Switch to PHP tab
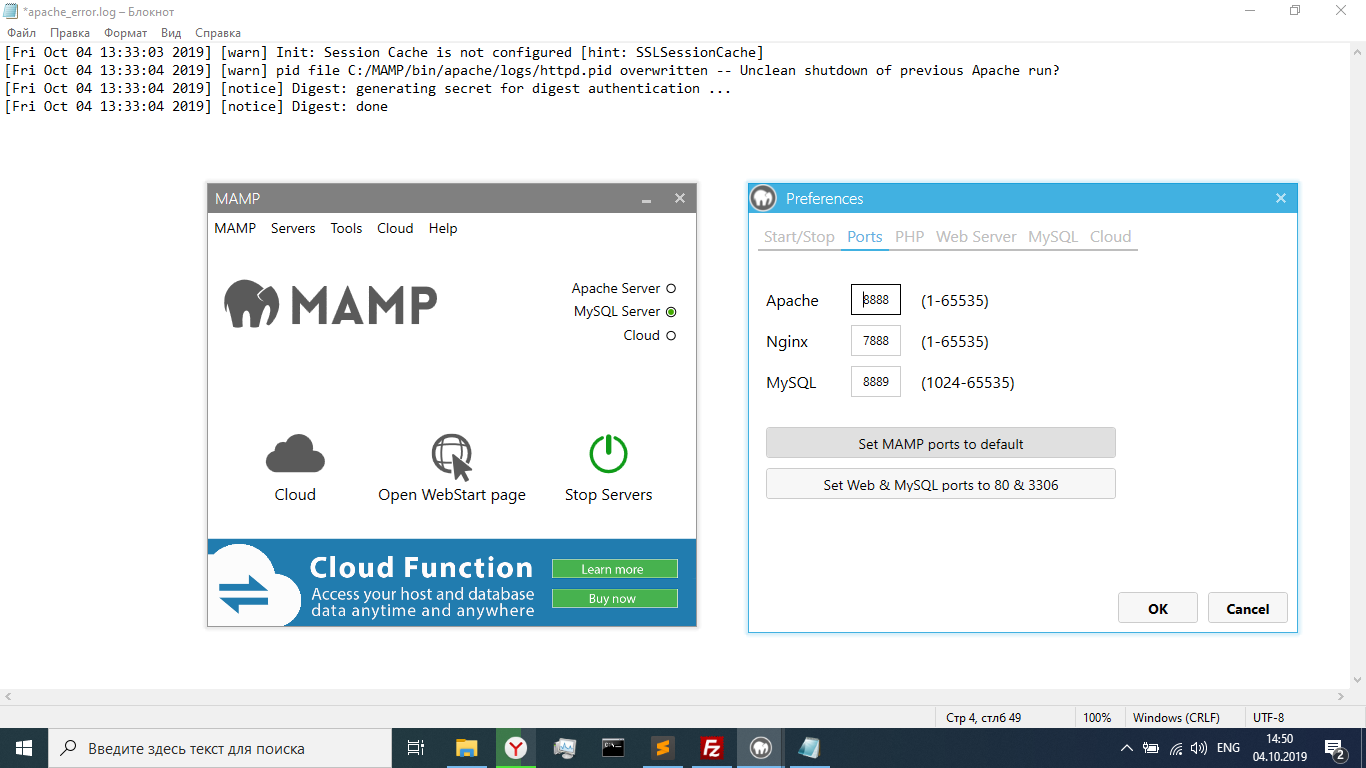 pos(910,237)
